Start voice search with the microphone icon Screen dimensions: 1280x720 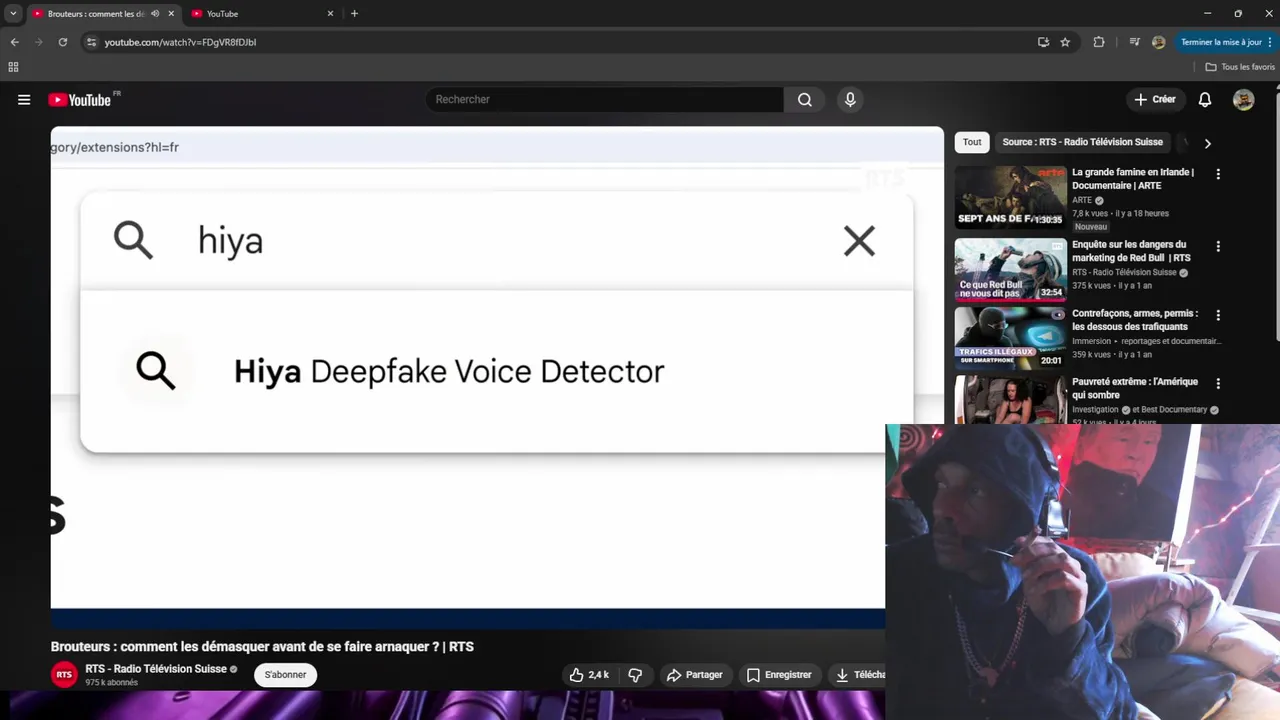[850, 100]
